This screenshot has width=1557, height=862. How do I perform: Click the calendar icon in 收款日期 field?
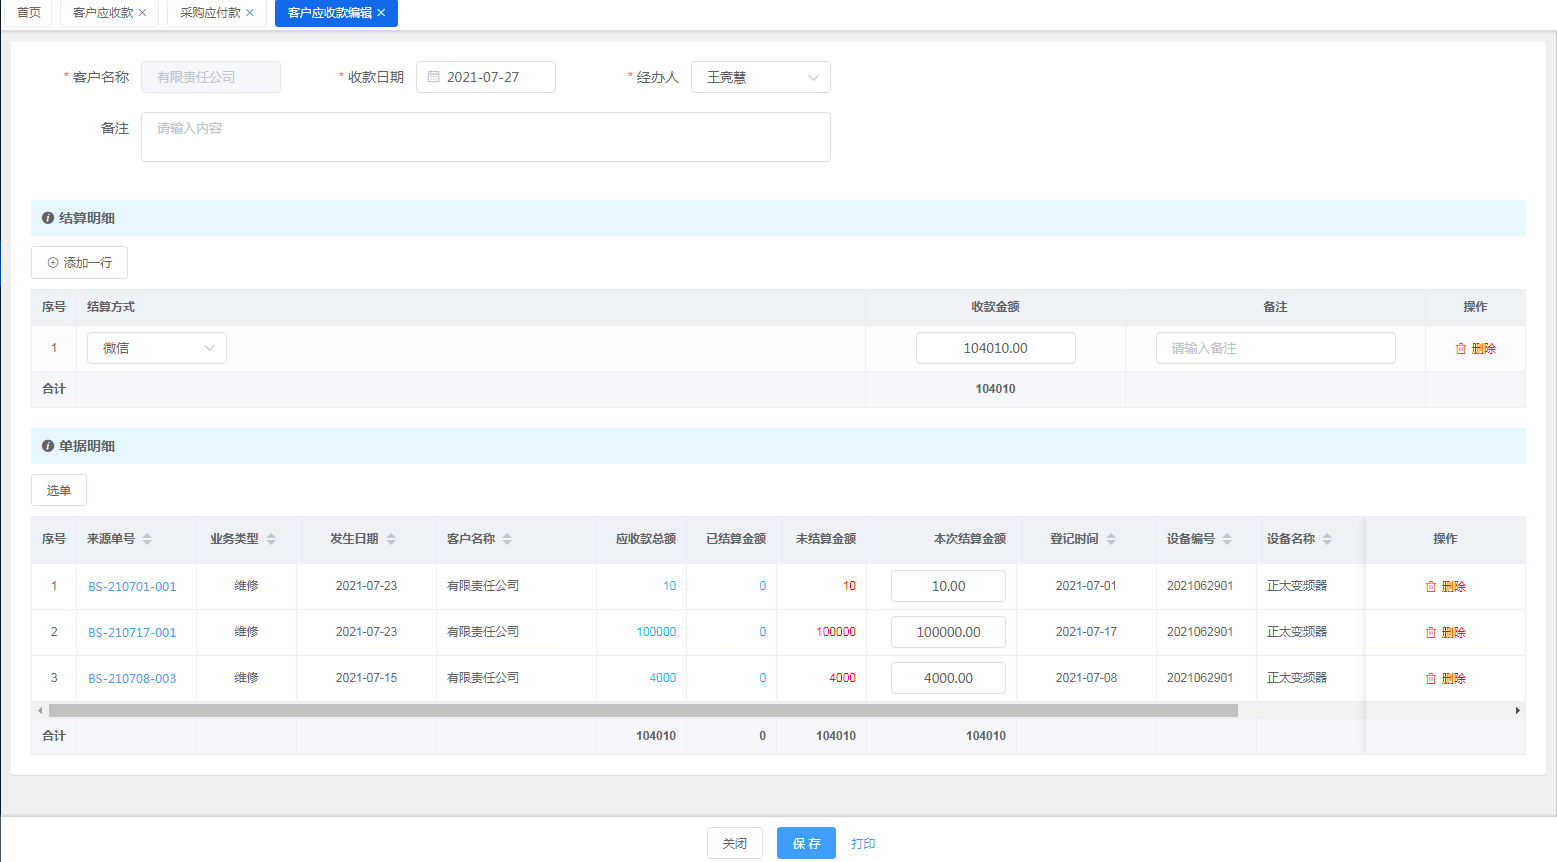(x=434, y=77)
